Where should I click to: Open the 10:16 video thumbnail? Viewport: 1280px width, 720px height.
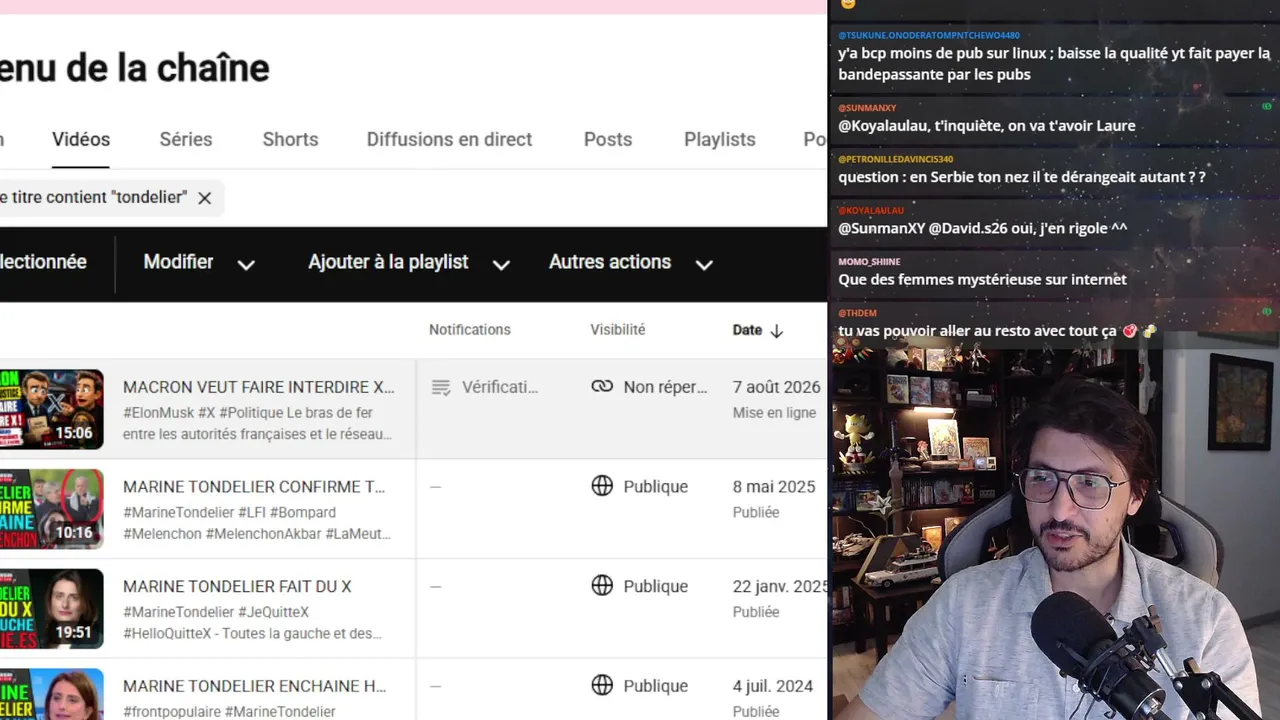point(52,509)
